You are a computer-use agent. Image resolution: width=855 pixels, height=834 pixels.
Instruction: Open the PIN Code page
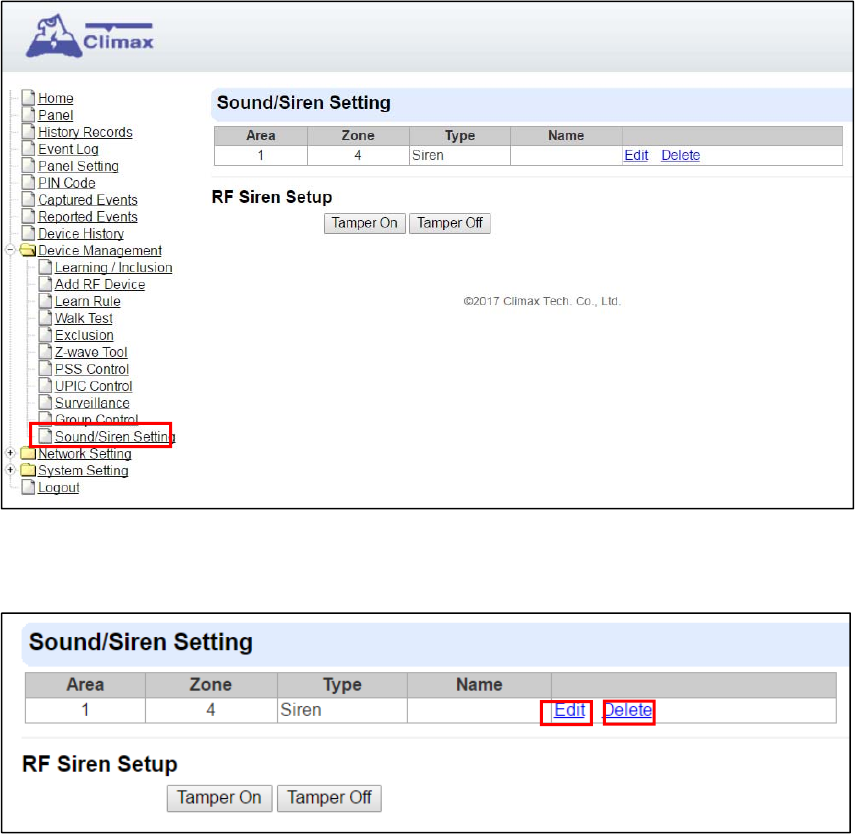[67, 183]
